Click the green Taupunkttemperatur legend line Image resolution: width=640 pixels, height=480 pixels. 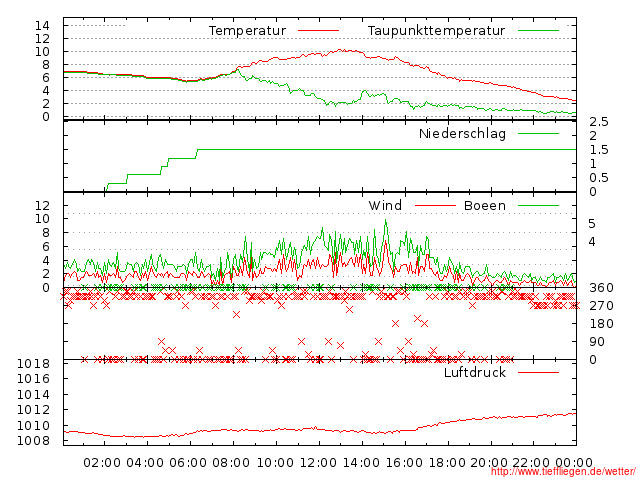point(538,31)
